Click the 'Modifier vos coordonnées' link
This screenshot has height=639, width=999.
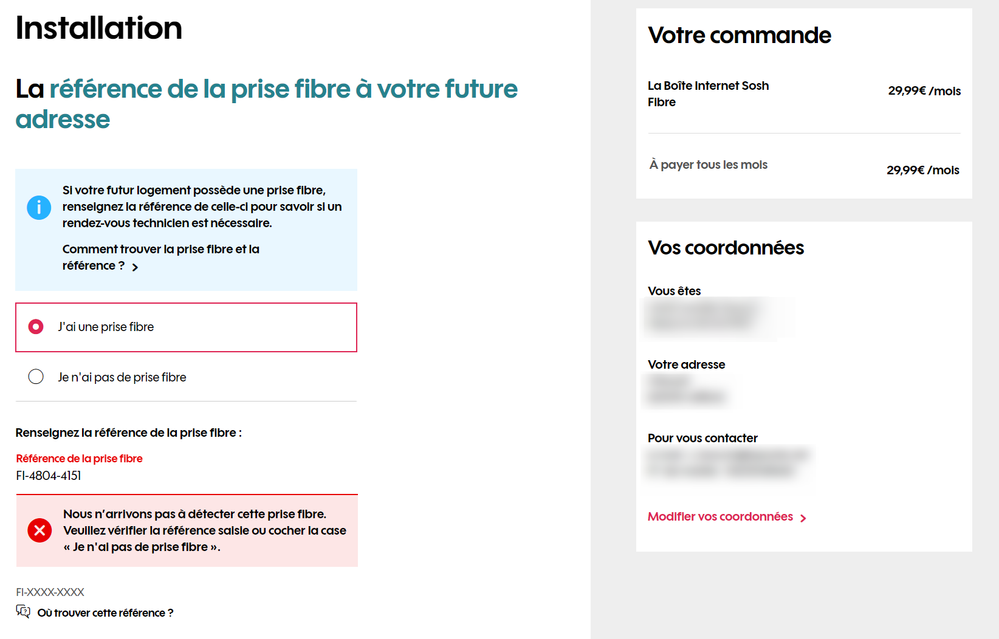tap(720, 517)
